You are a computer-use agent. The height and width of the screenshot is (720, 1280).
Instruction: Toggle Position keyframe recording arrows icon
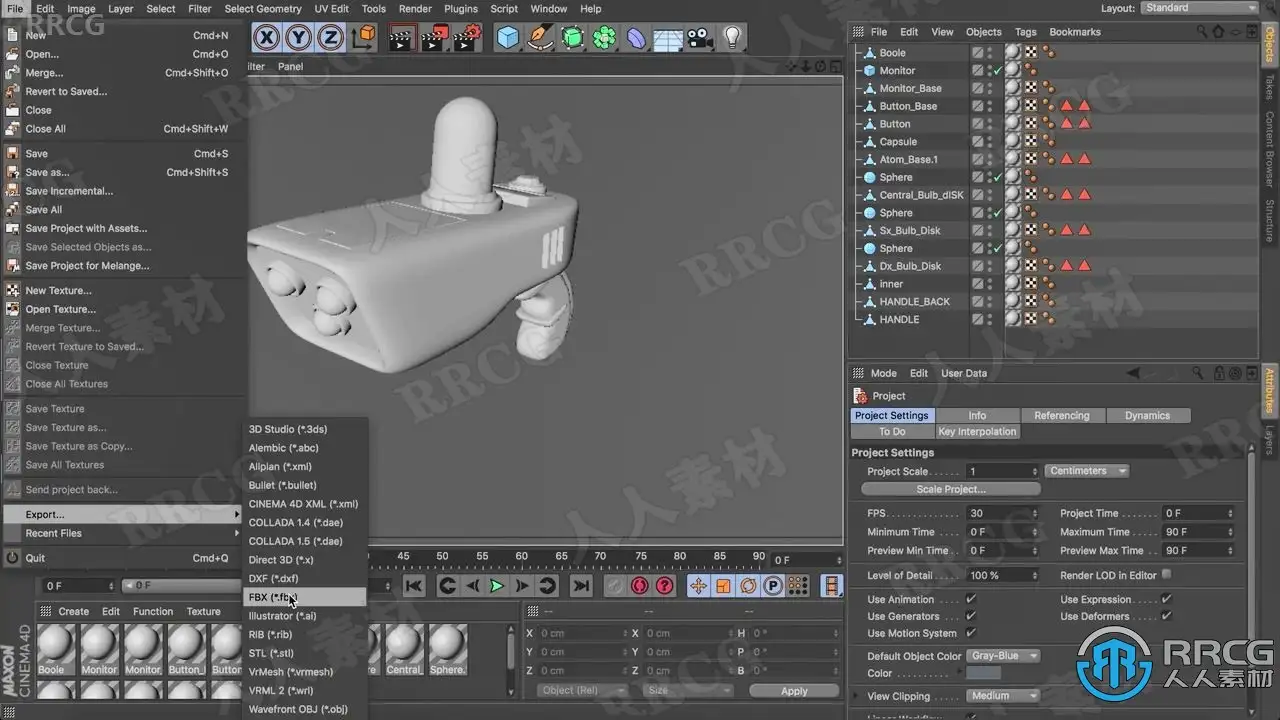coord(698,586)
